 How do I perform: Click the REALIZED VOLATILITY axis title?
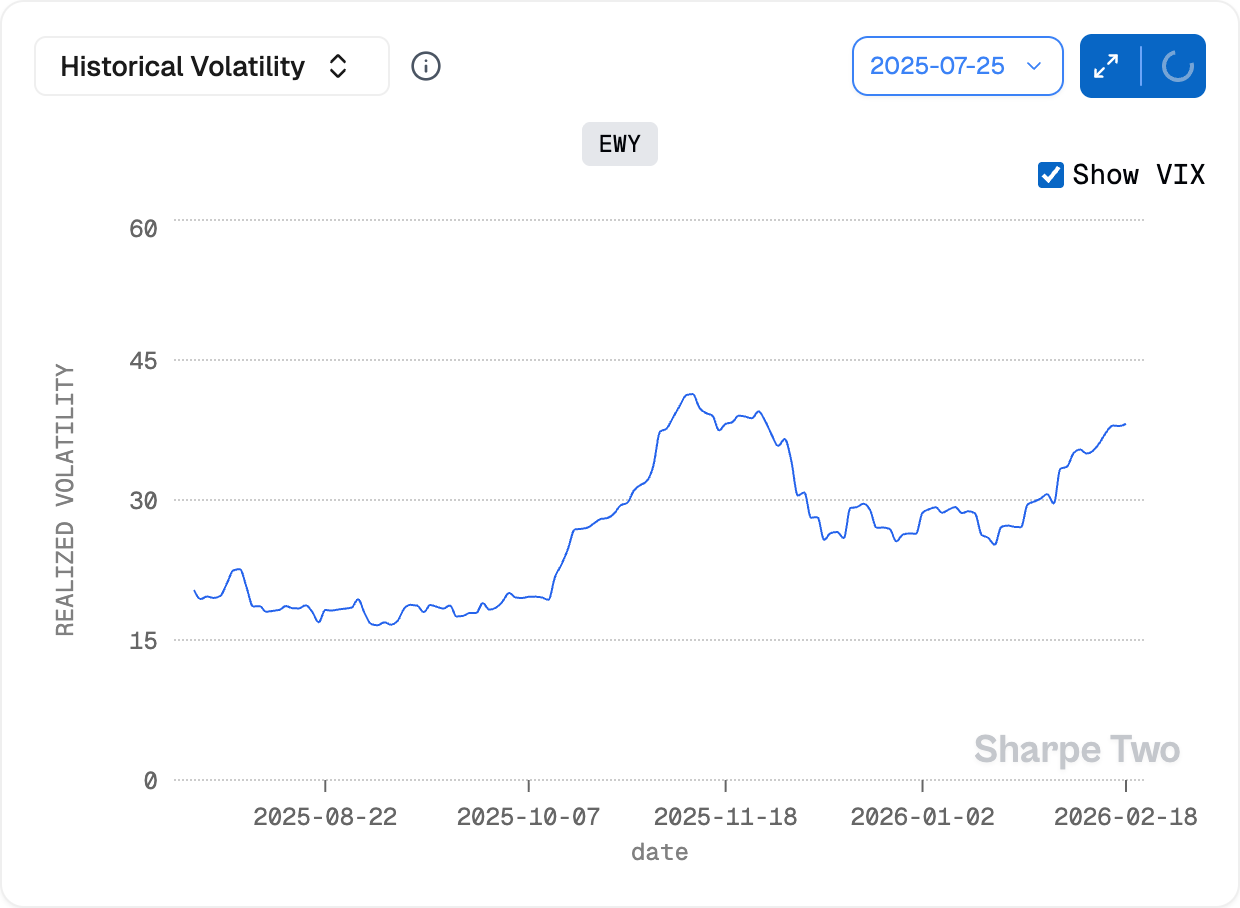(x=65, y=500)
